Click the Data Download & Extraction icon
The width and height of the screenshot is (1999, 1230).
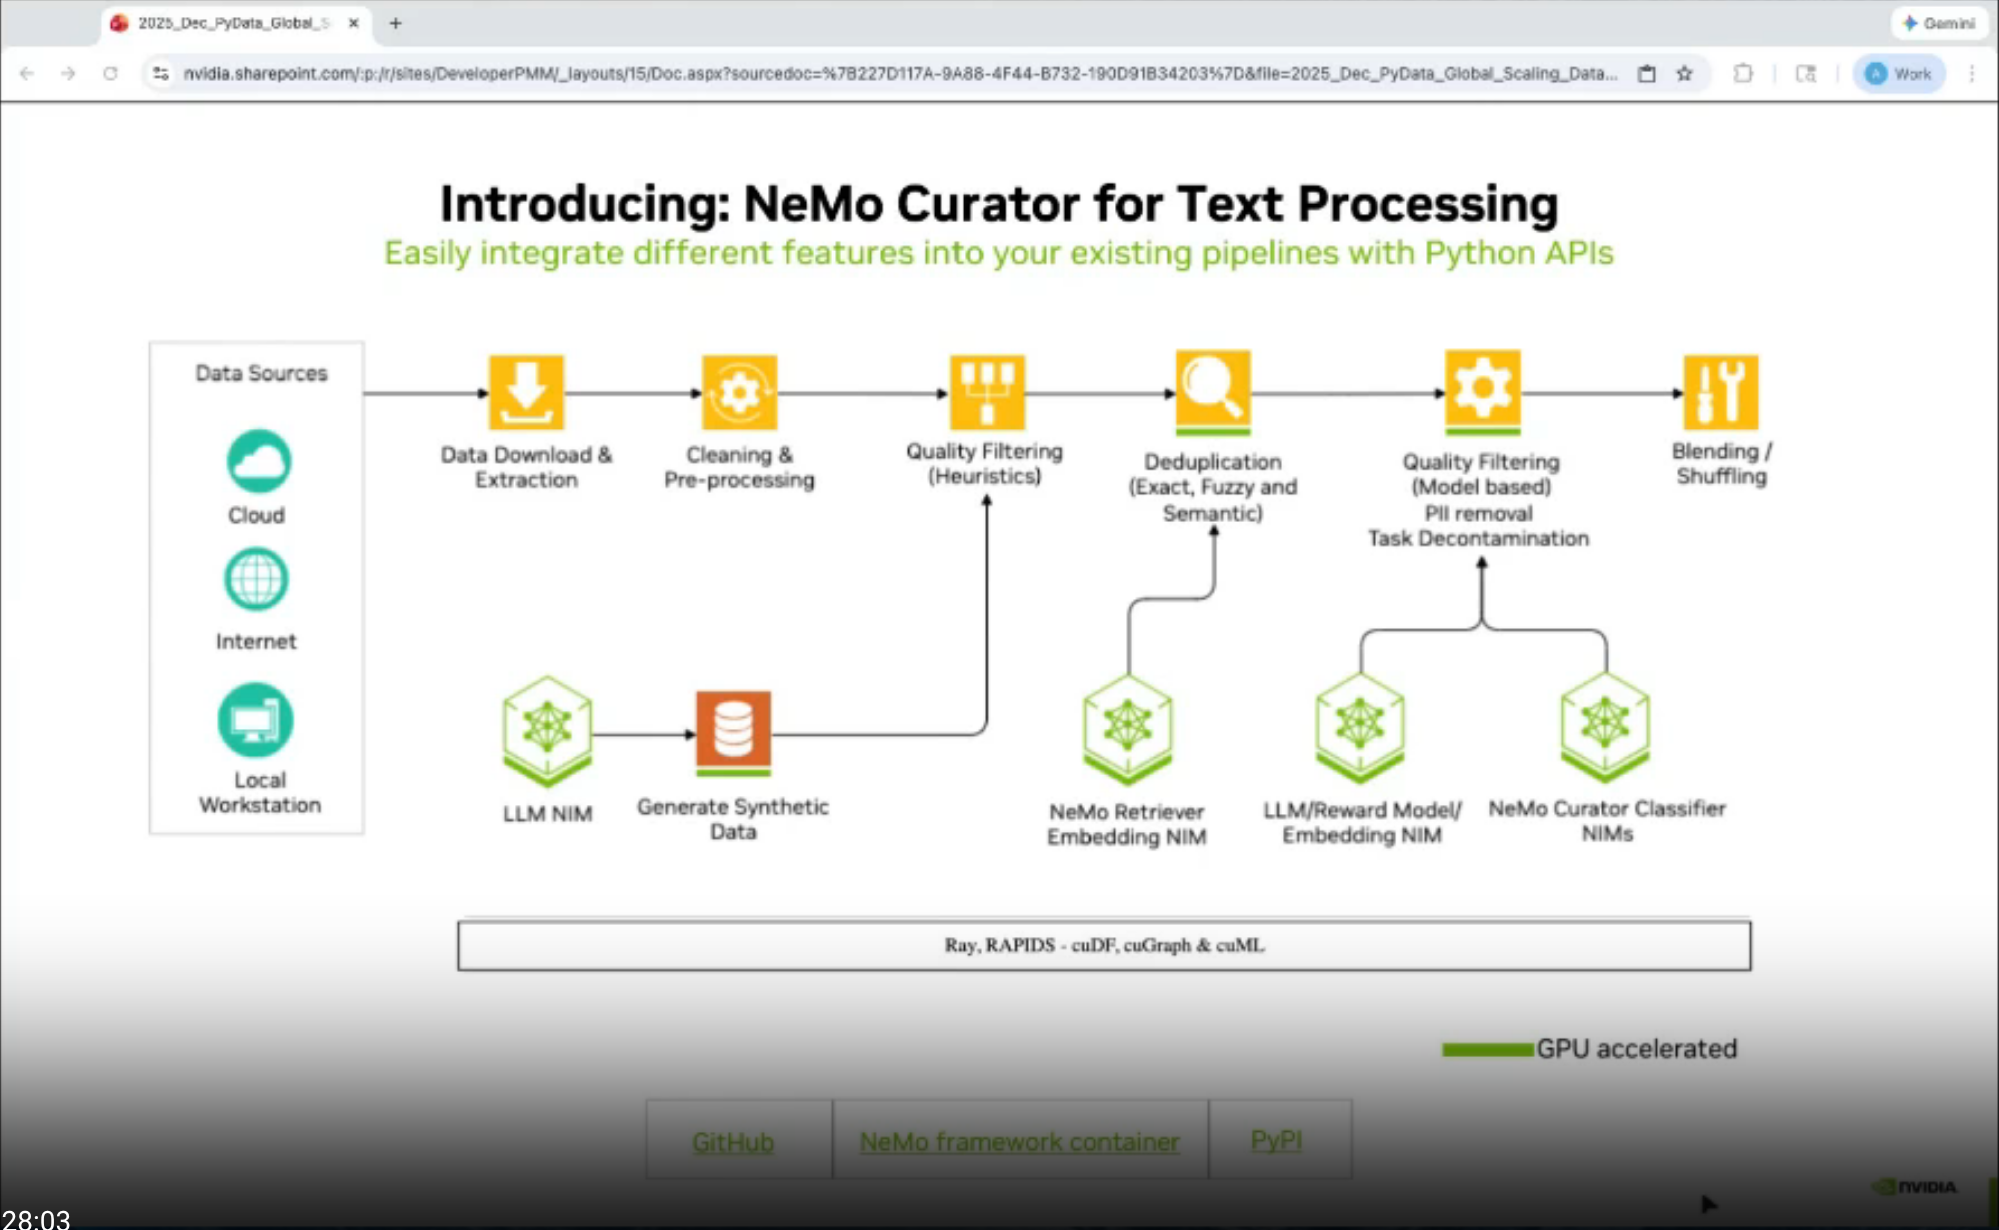pos(526,392)
